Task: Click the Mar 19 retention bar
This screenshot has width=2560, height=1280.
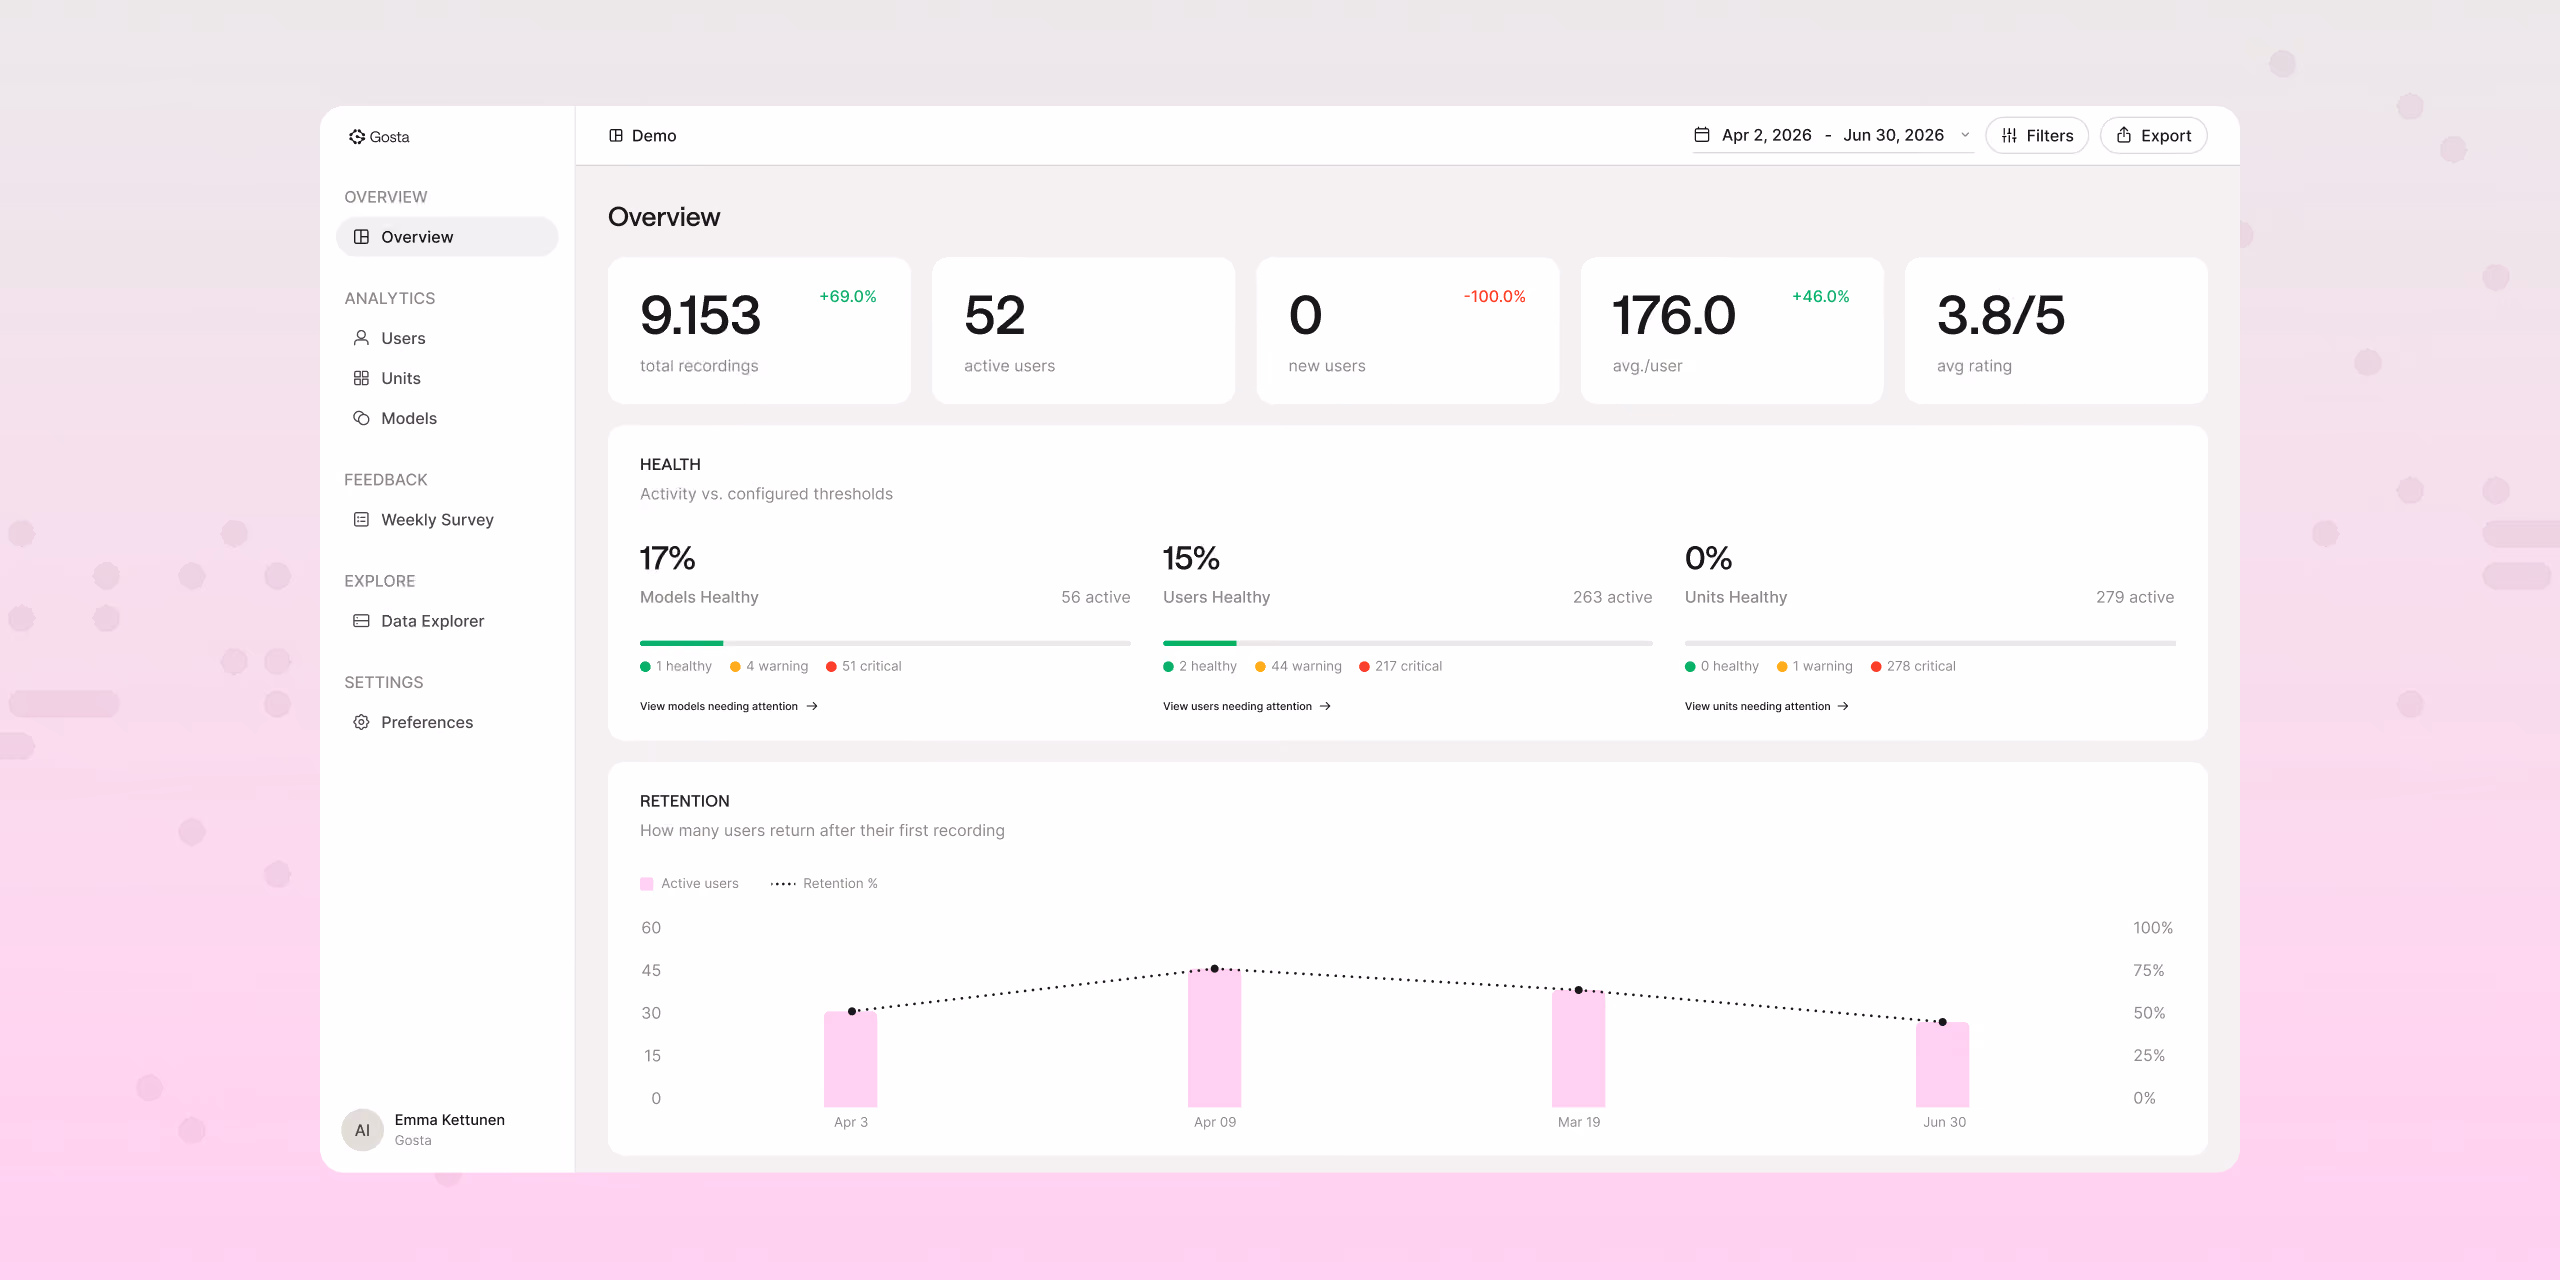Action: (x=1578, y=1048)
